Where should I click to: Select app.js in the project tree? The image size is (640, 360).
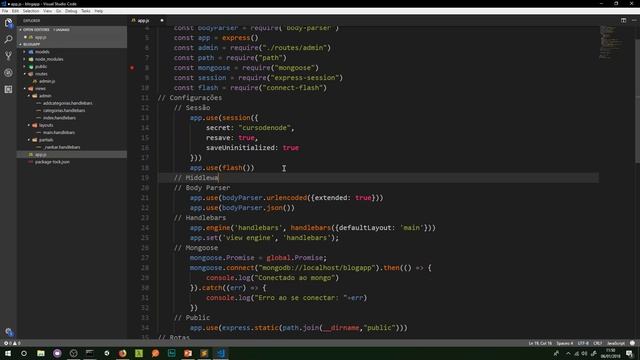[72, 155]
